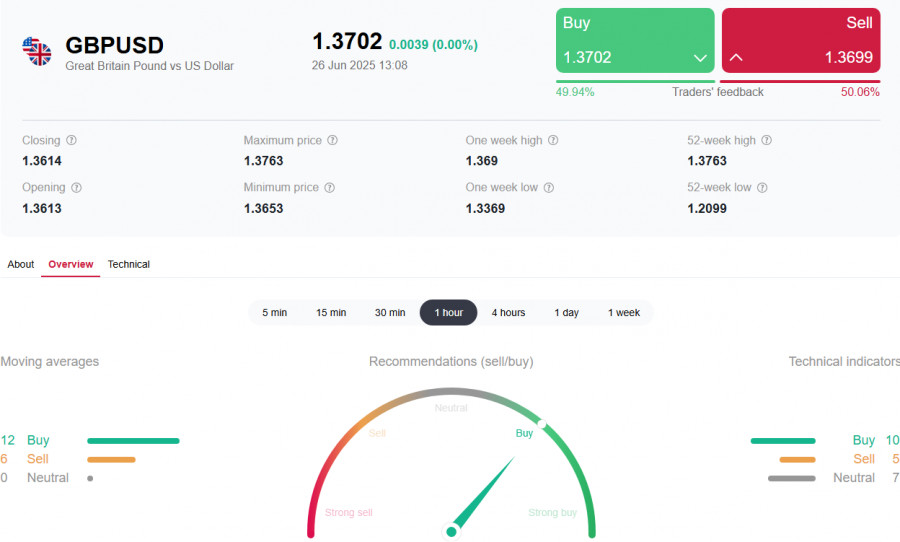Open help icon next to One week low
The image size is (900, 542).
(549, 188)
